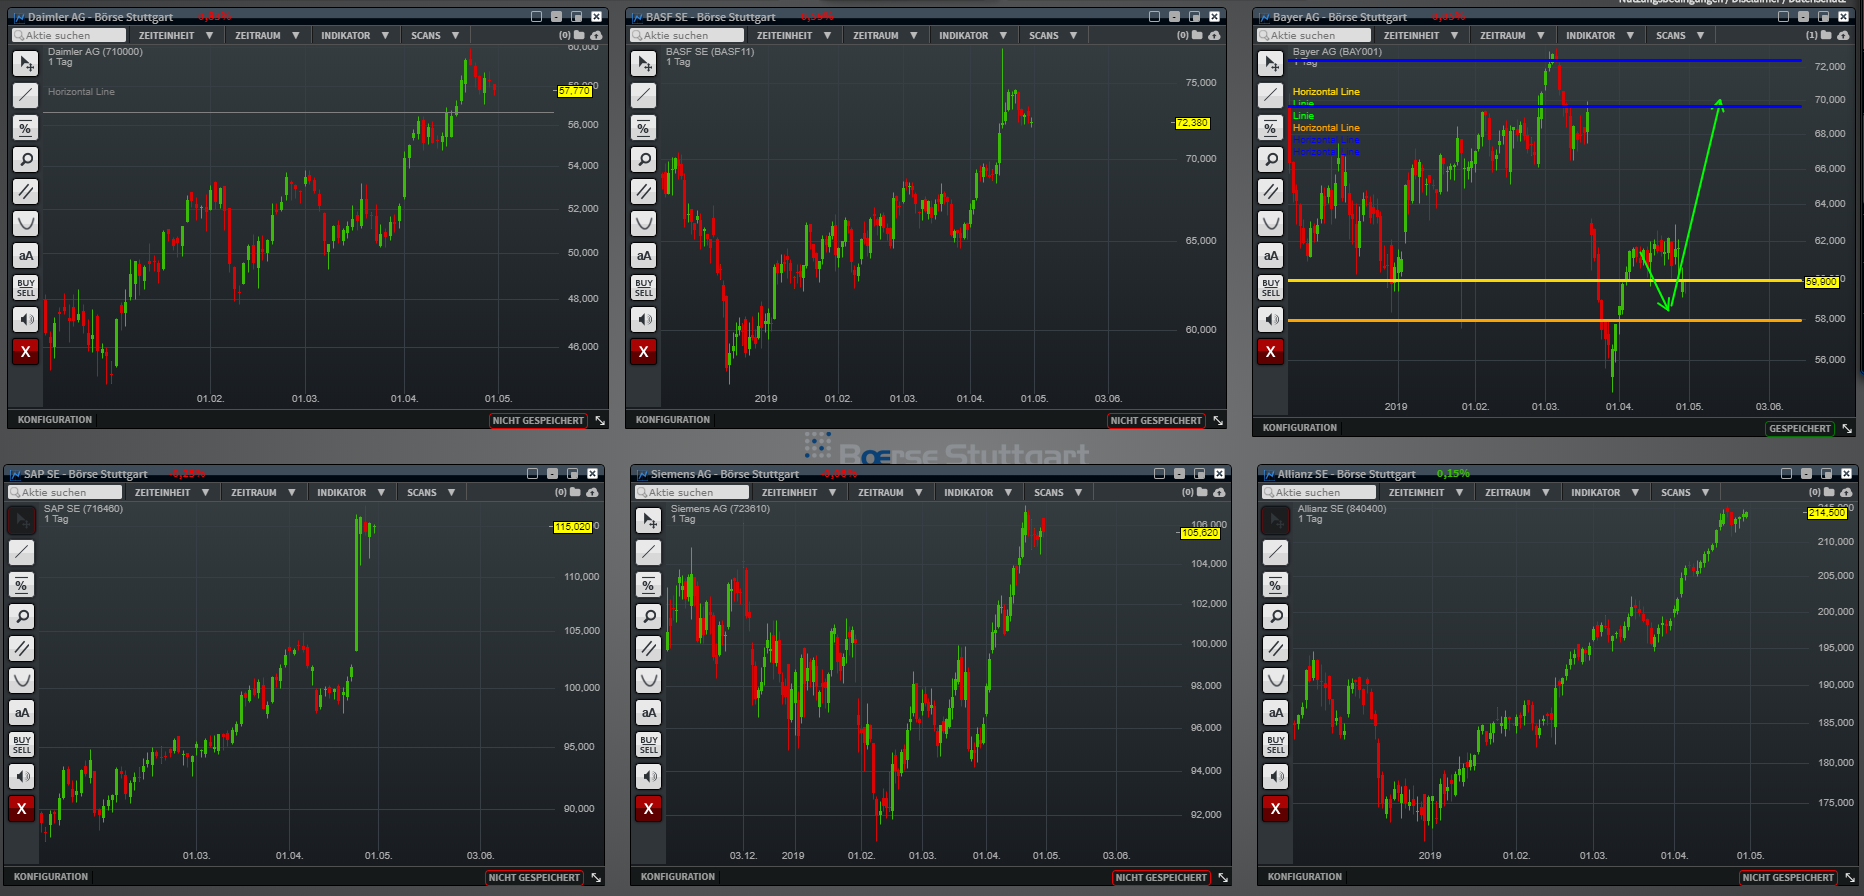
Task: Activate the magnifier zoom tool in SAP chart
Action: 22,616
